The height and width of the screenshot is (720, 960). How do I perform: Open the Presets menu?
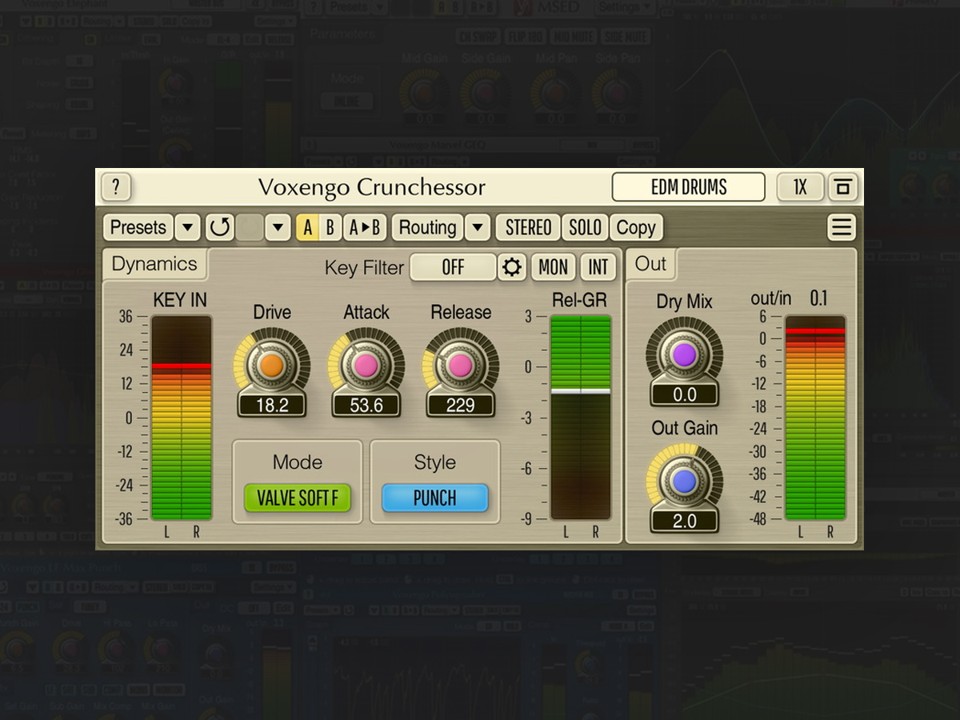138,227
